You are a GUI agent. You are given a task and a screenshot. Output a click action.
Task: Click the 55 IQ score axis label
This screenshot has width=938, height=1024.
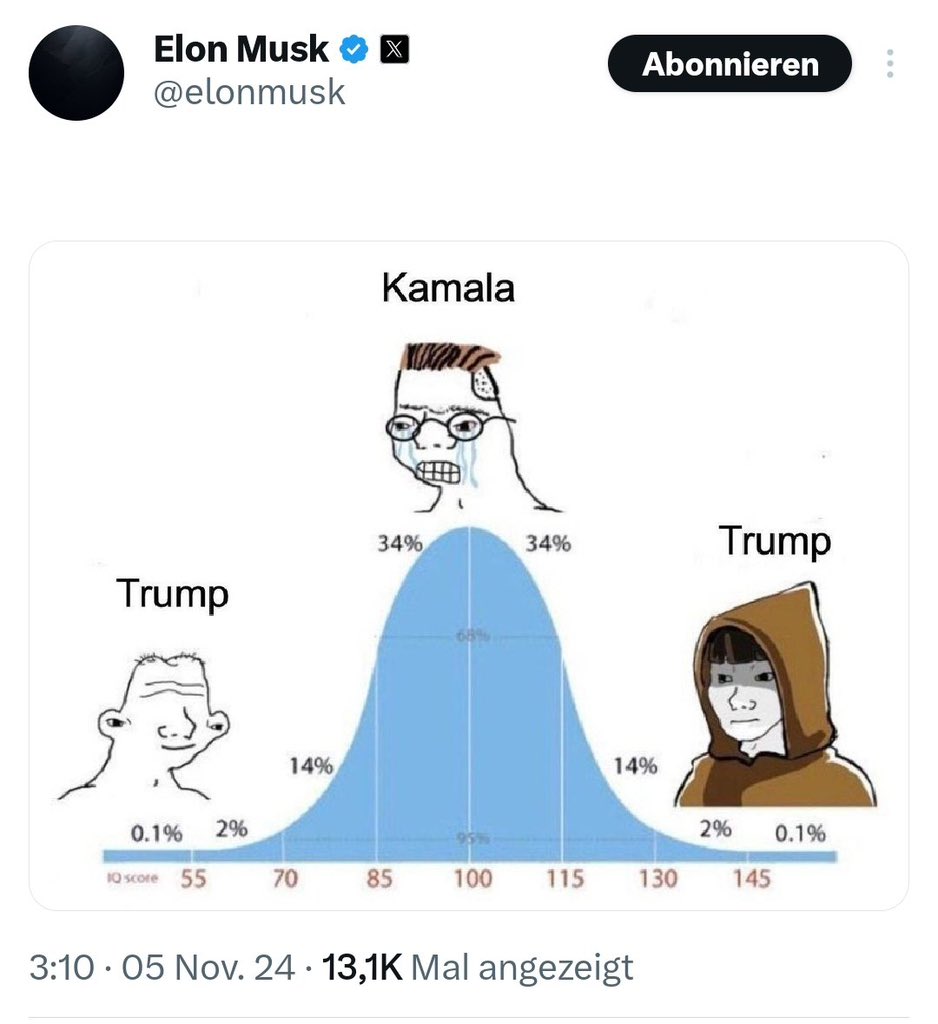[x=193, y=879]
